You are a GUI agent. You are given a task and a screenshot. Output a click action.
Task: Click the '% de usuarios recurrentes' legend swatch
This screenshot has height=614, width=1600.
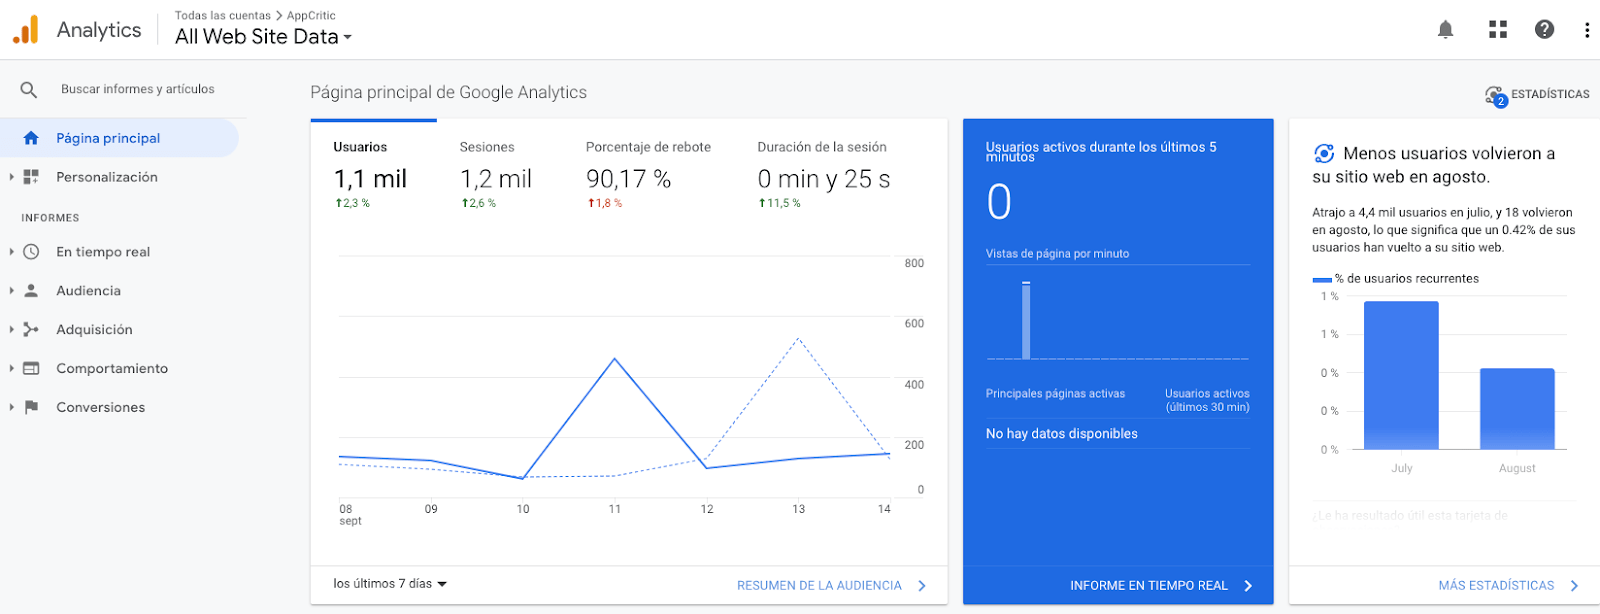(1322, 280)
